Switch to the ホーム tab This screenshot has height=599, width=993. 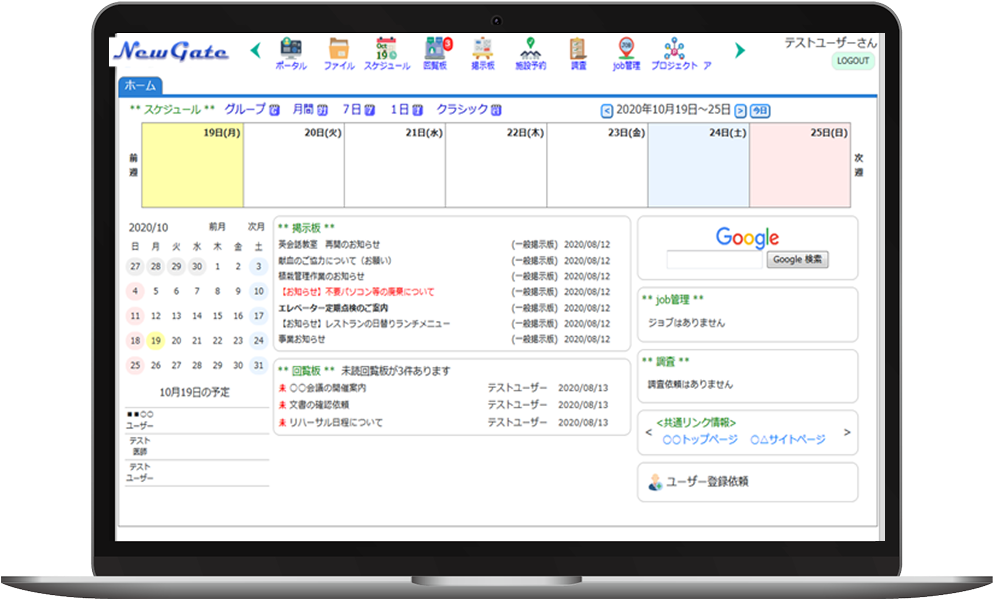click(139, 86)
